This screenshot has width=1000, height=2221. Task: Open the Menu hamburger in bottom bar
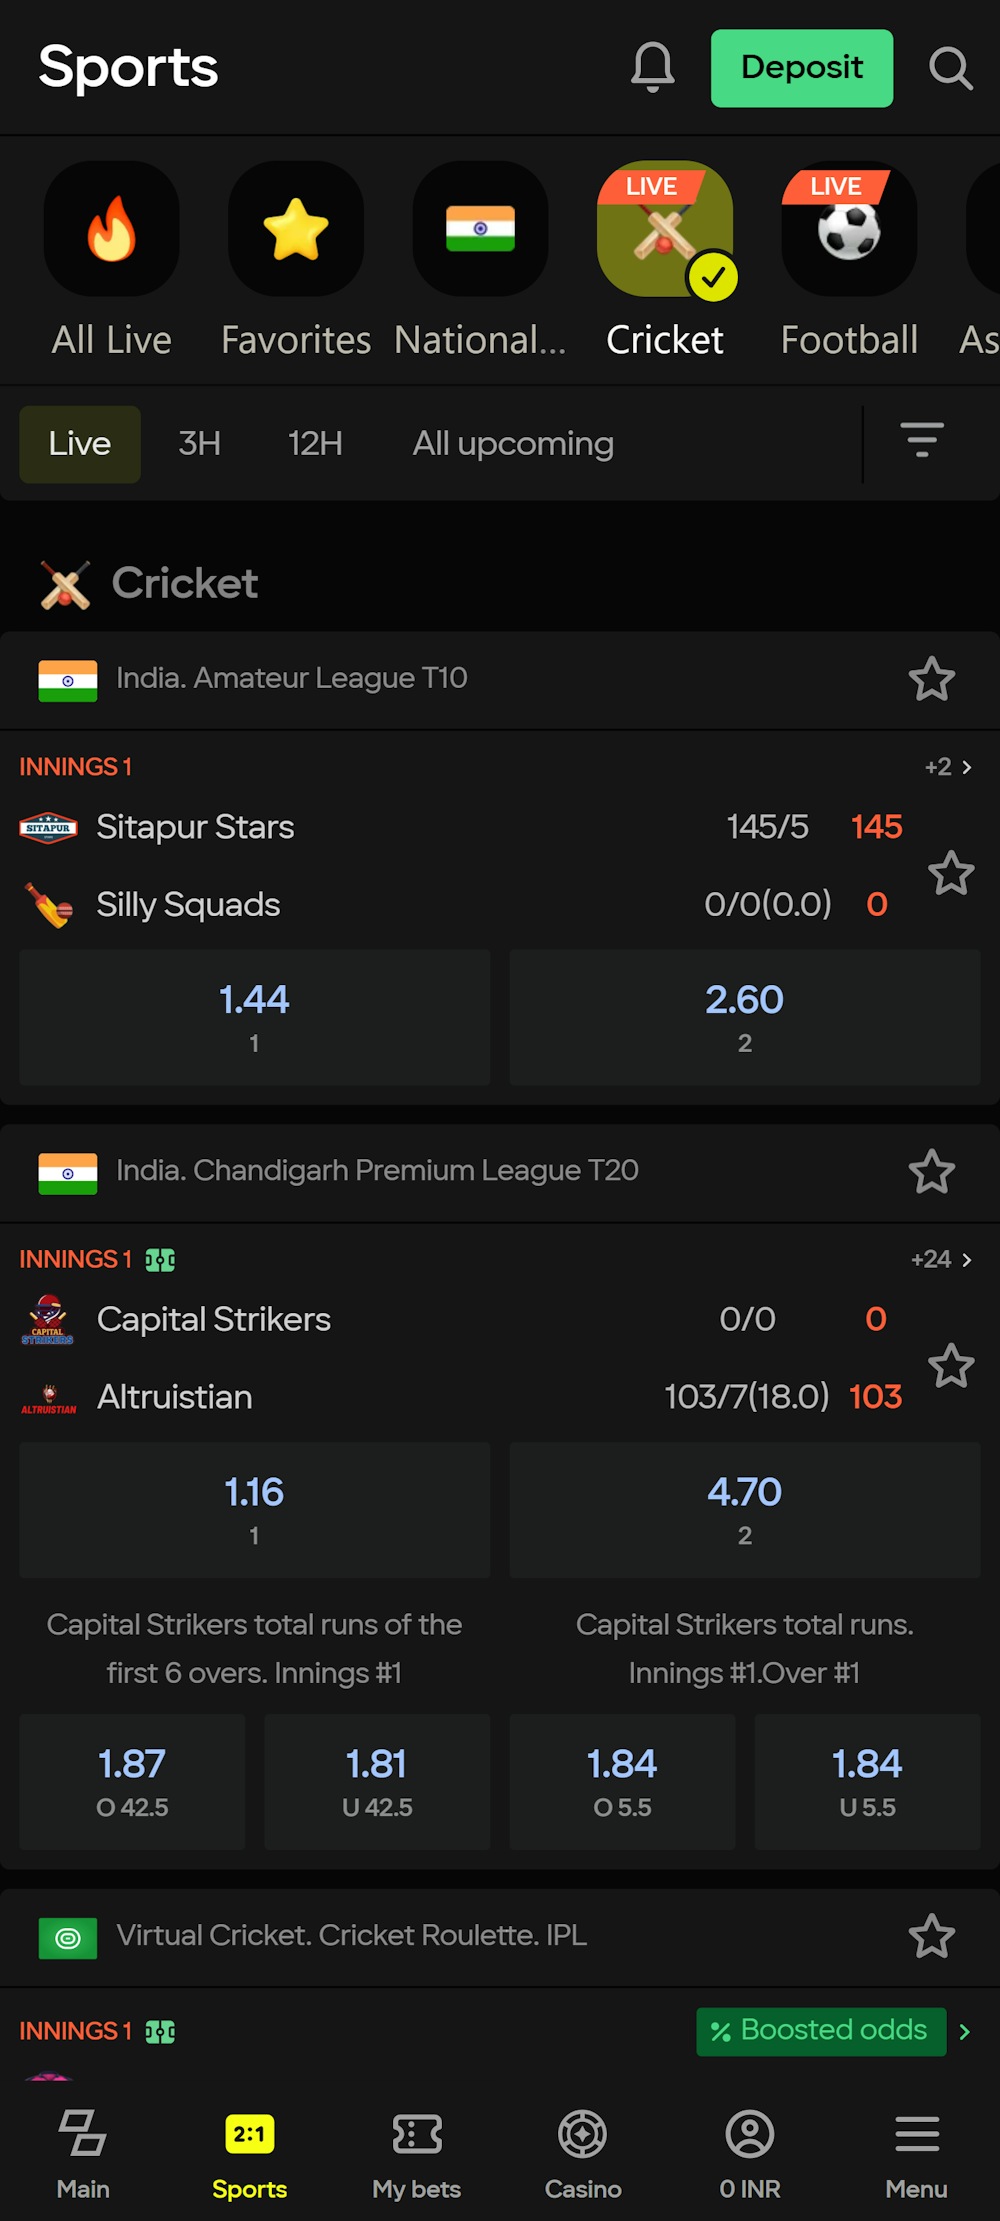point(916,2134)
